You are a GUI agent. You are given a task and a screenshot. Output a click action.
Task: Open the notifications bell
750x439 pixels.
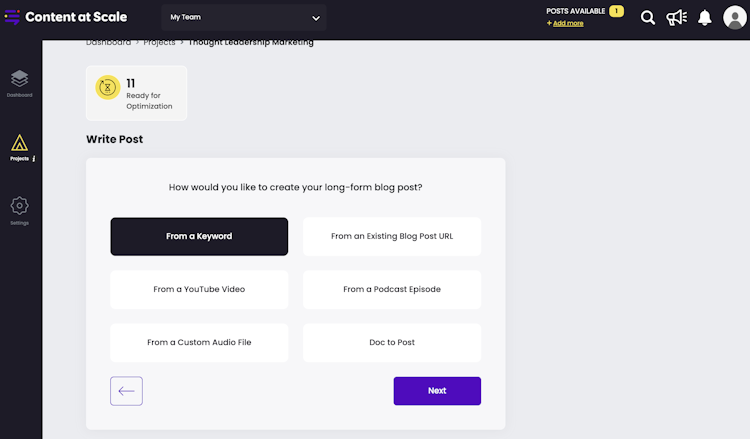point(705,17)
